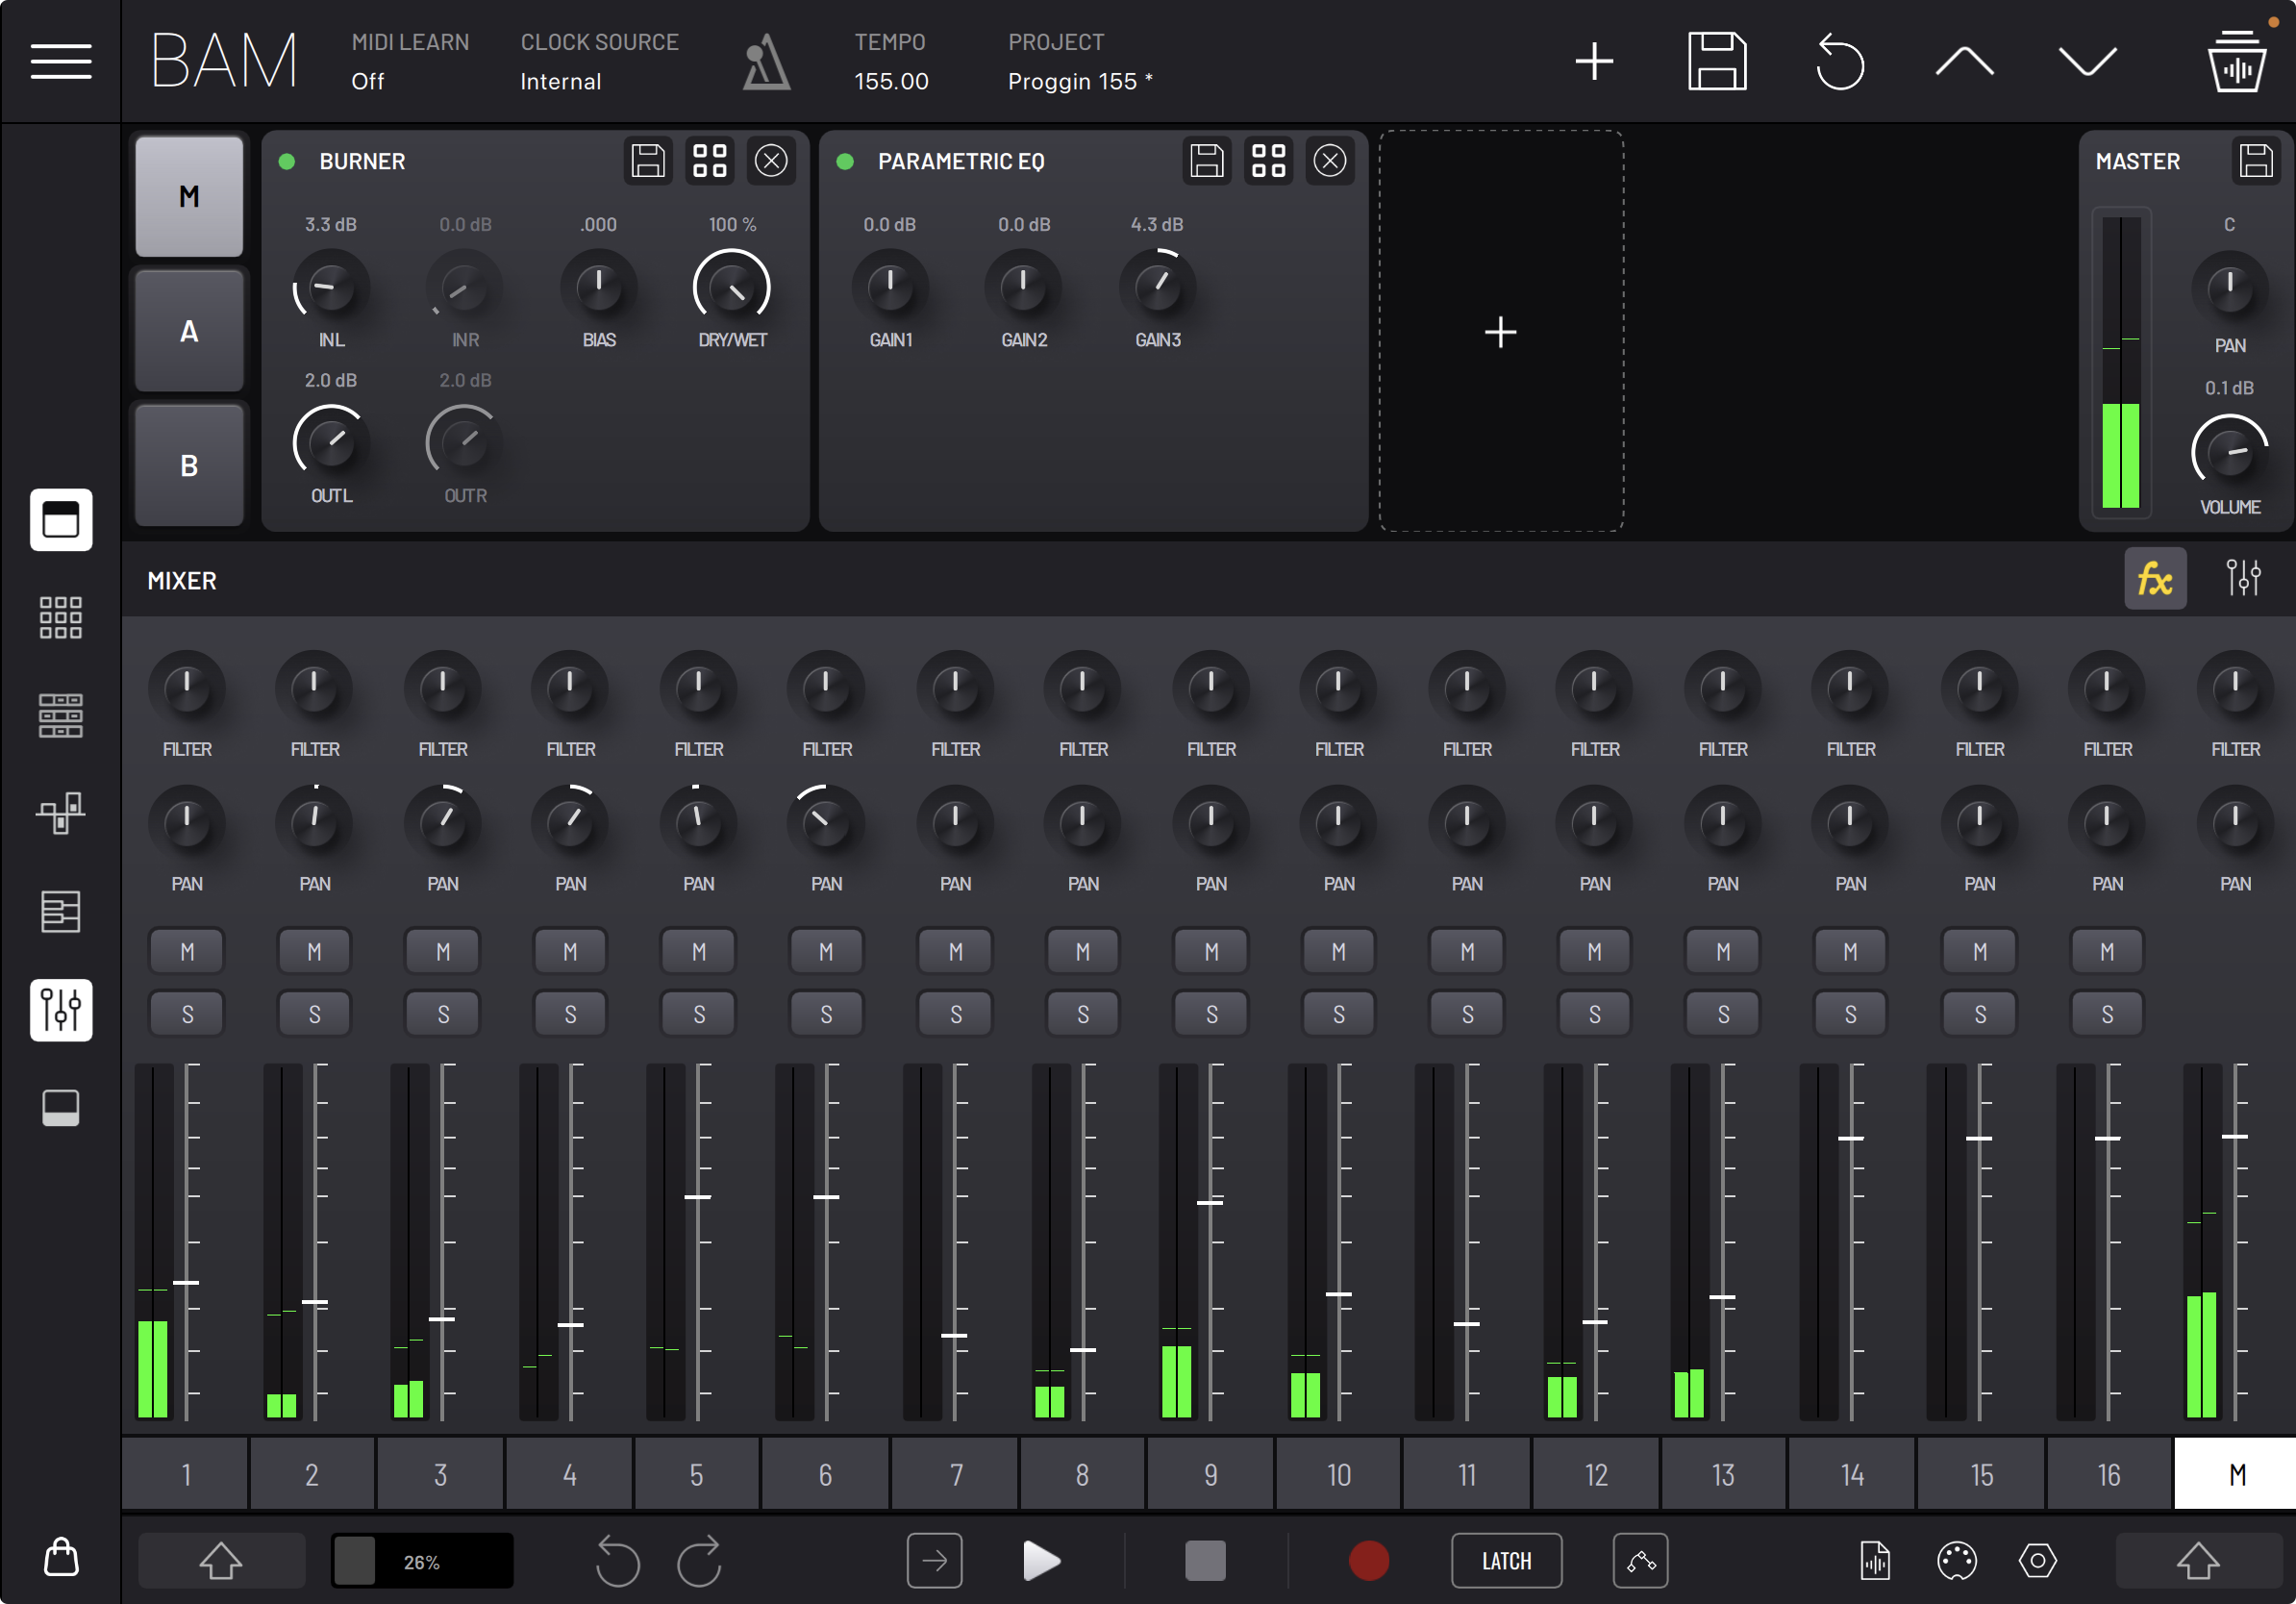
Task: Open the mixer view in left sidebar
Action: pos(61,1009)
